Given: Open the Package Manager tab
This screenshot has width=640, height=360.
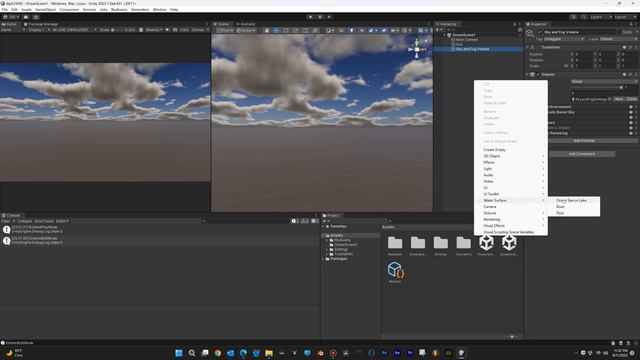Looking at the screenshot, I should 41,24.
